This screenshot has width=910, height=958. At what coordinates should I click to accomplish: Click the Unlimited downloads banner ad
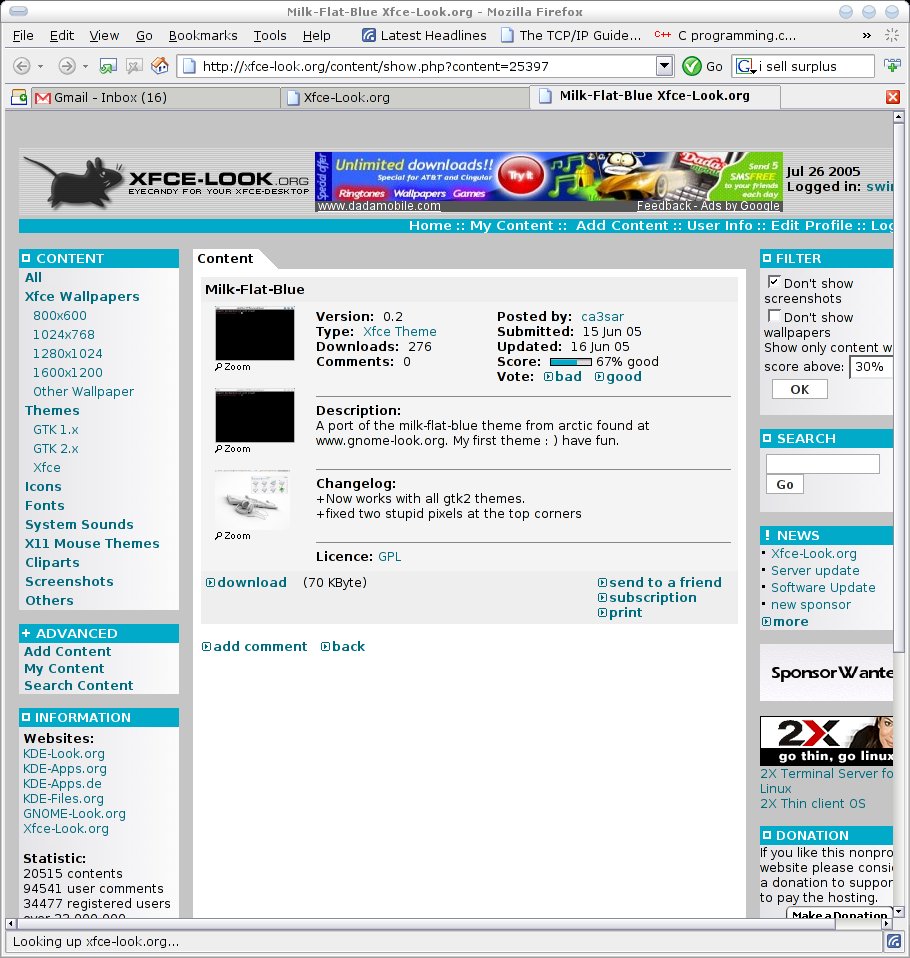tap(549, 182)
